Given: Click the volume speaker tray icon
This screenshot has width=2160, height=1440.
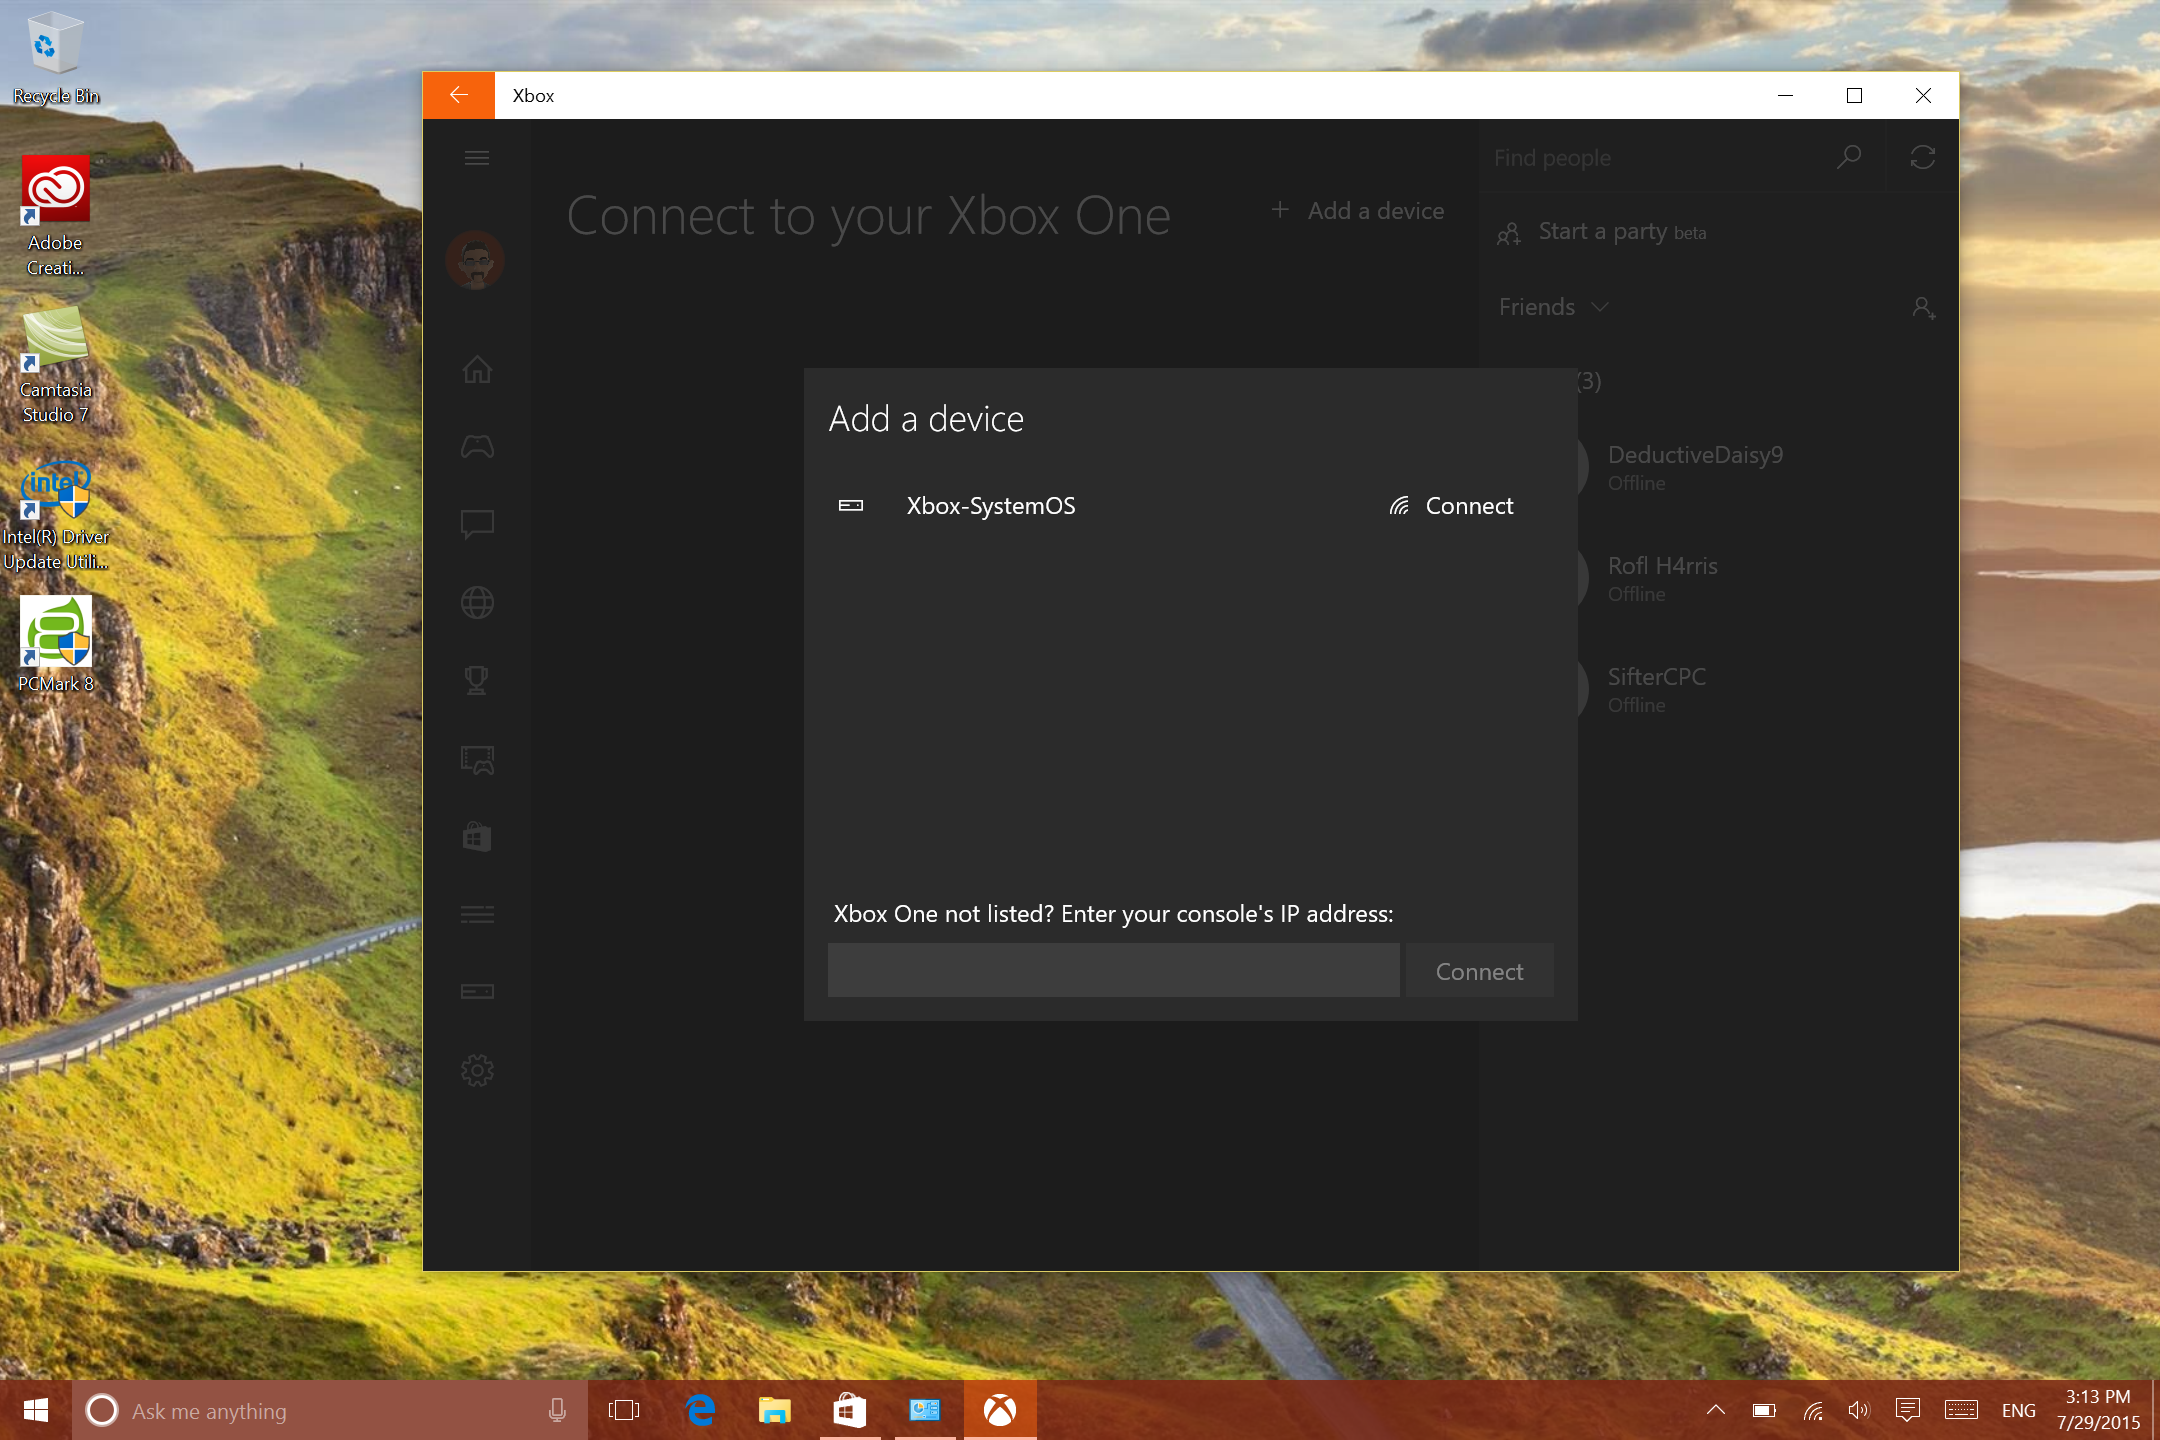Looking at the screenshot, I should pos(1858,1410).
